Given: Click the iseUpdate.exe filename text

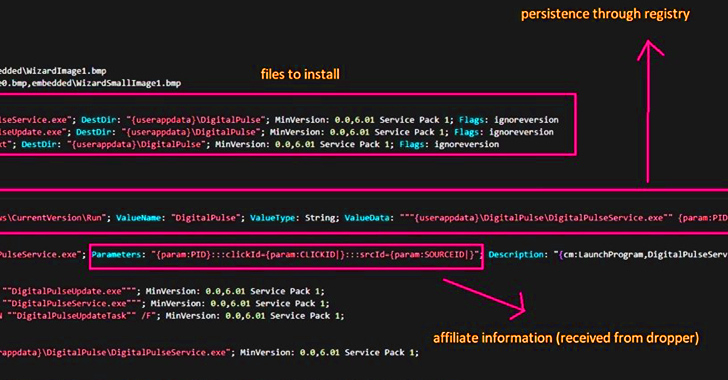Looking at the screenshot, I should 33,132.
